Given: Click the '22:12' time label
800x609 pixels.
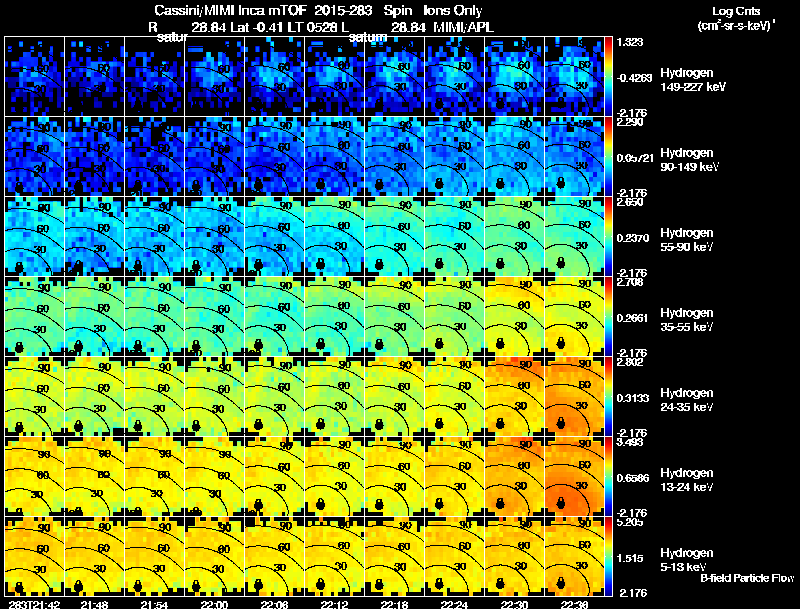Looking at the screenshot, I should [x=335, y=604].
